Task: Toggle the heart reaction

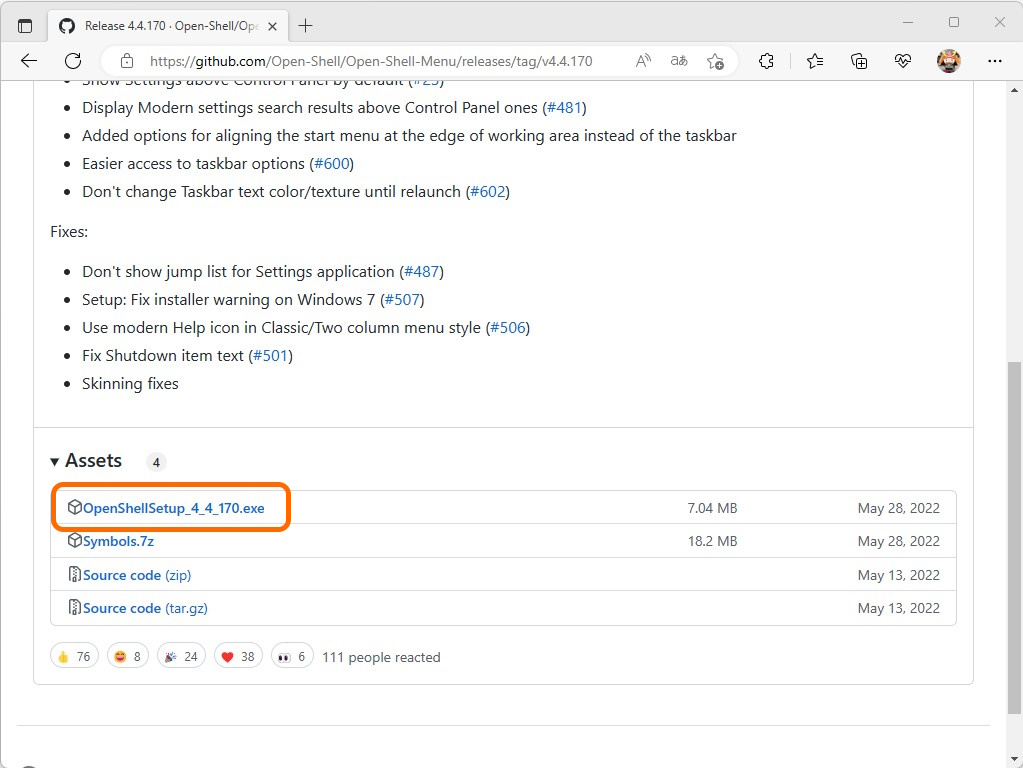Action: (238, 656)
